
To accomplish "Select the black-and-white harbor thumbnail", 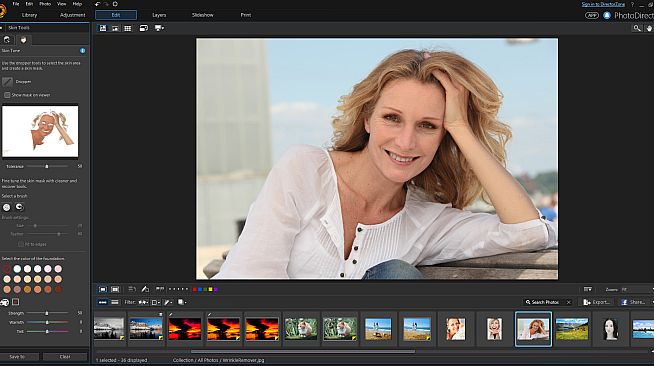I will point(109,329).
